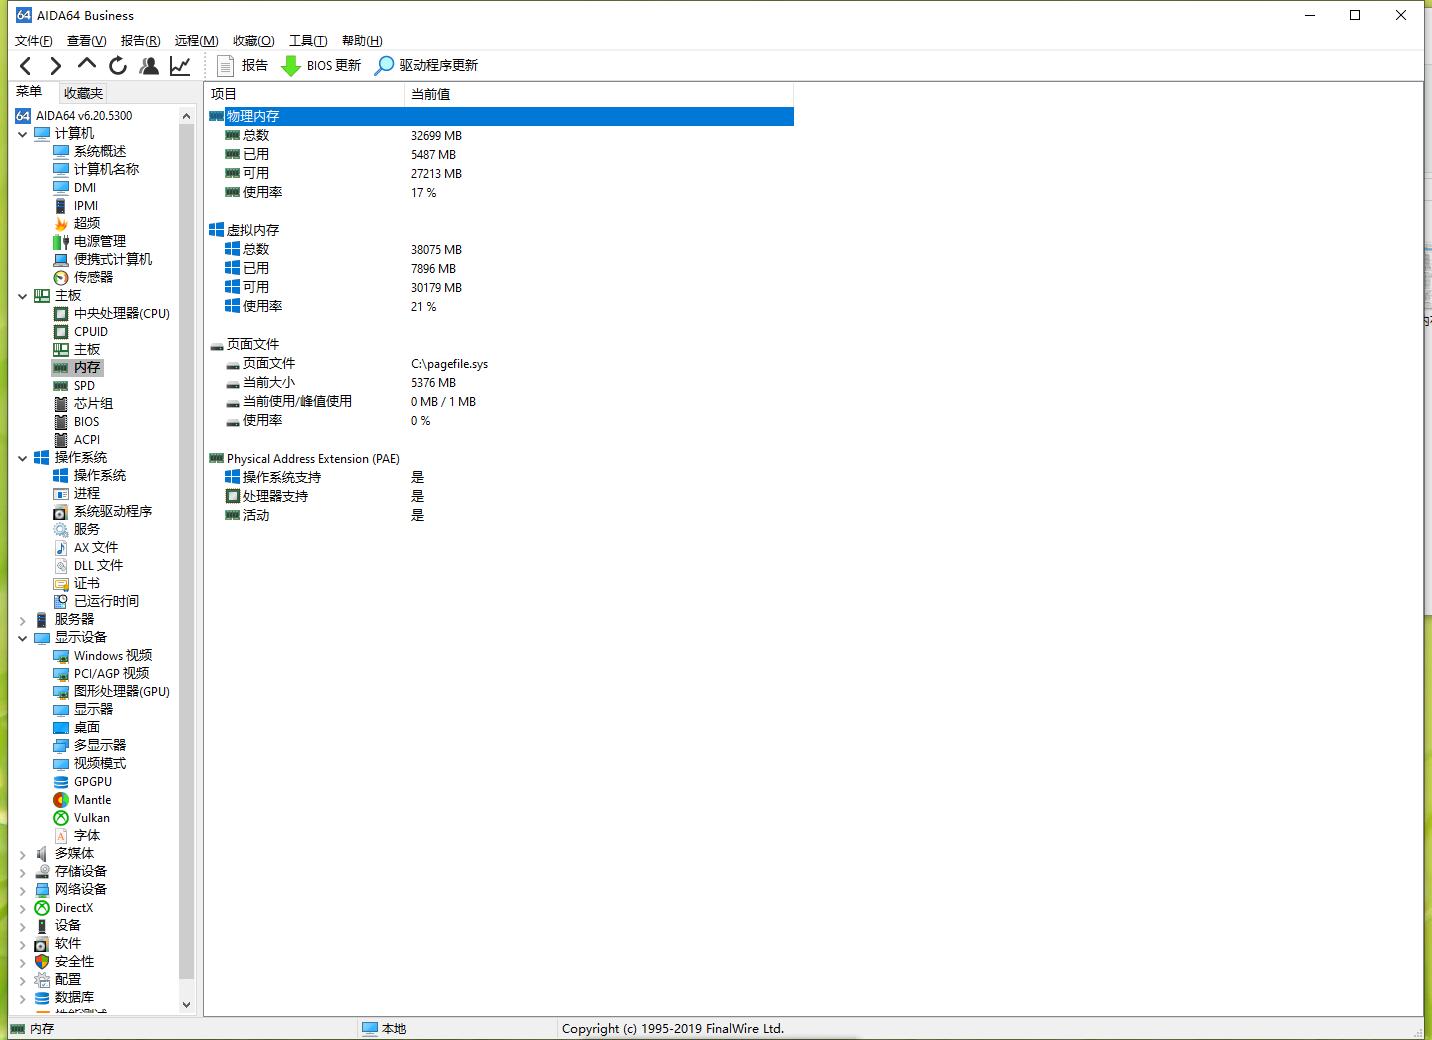Collapse the 显示设备 tree node

tap(22, 638)
